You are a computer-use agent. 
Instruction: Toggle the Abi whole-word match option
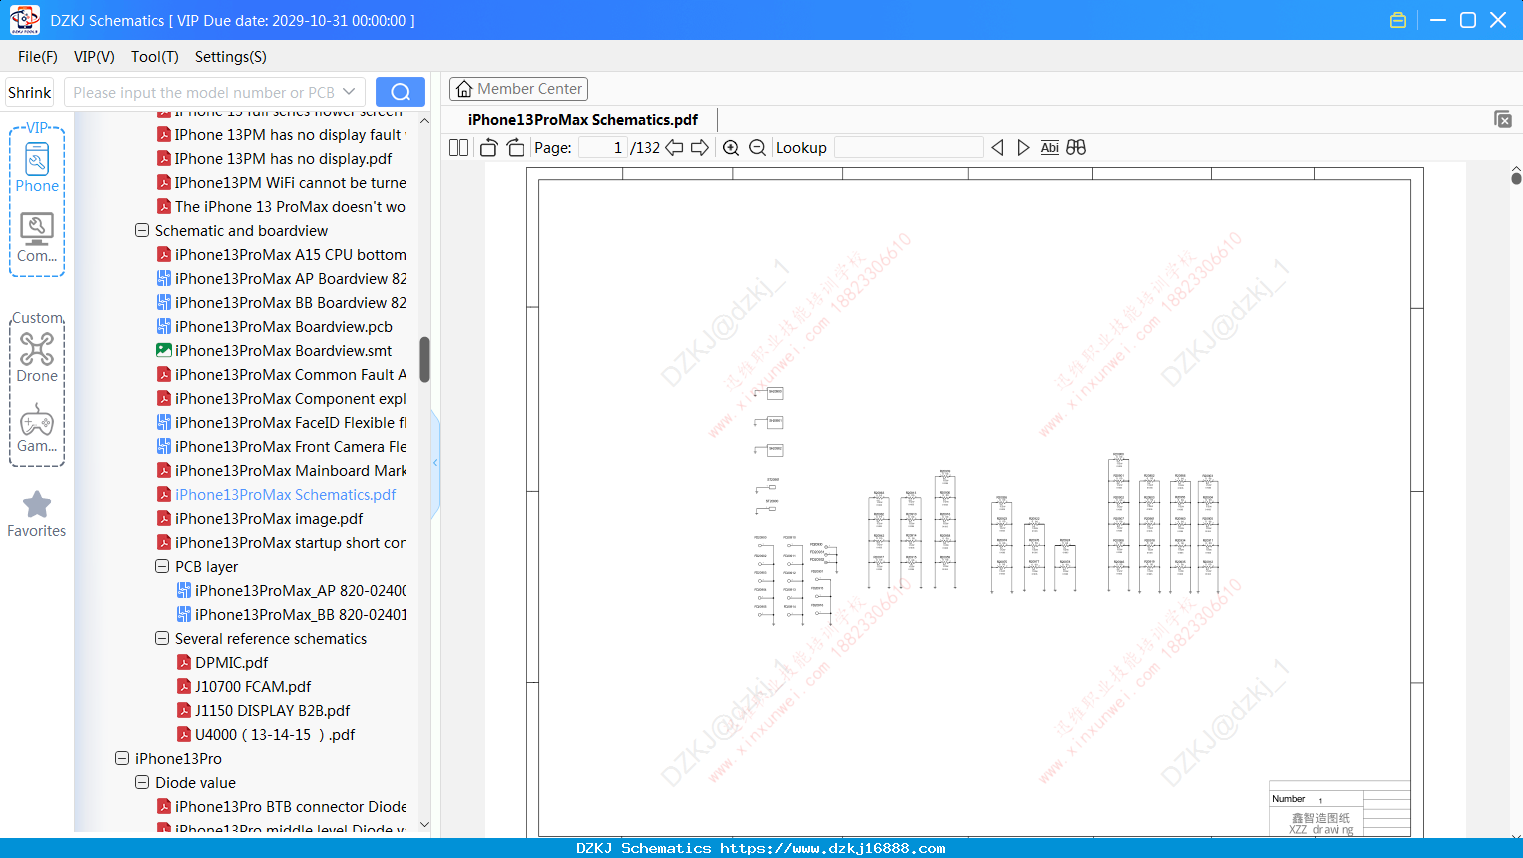point(1049,148)
